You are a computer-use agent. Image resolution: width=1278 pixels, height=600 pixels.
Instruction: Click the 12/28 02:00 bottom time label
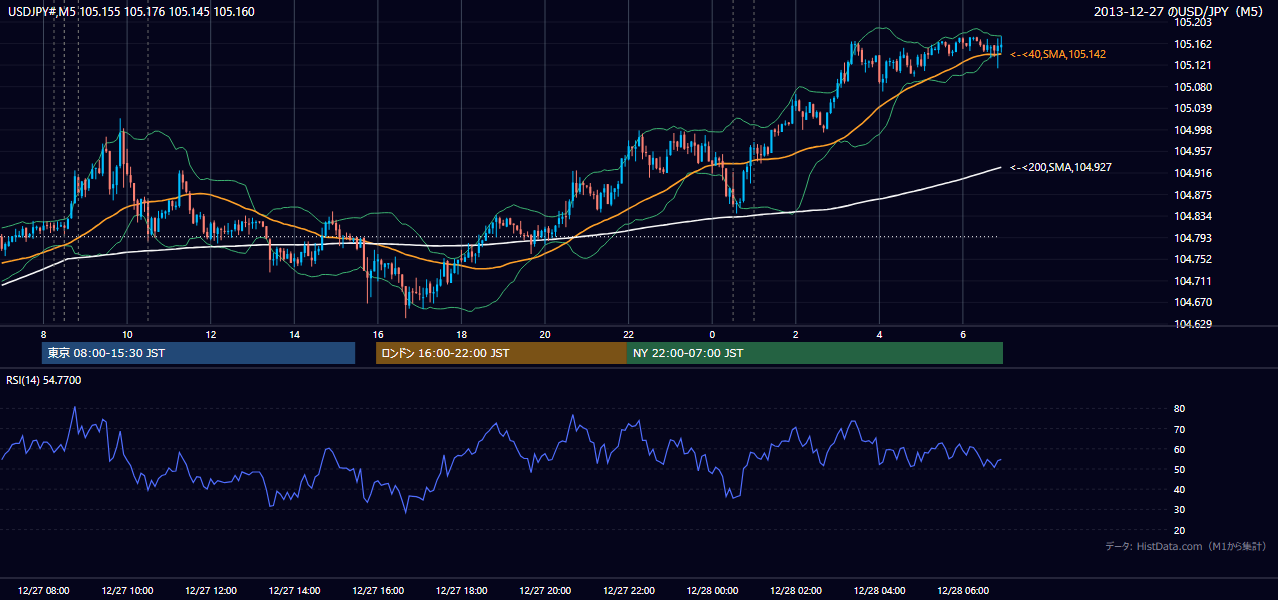point(796,591)
